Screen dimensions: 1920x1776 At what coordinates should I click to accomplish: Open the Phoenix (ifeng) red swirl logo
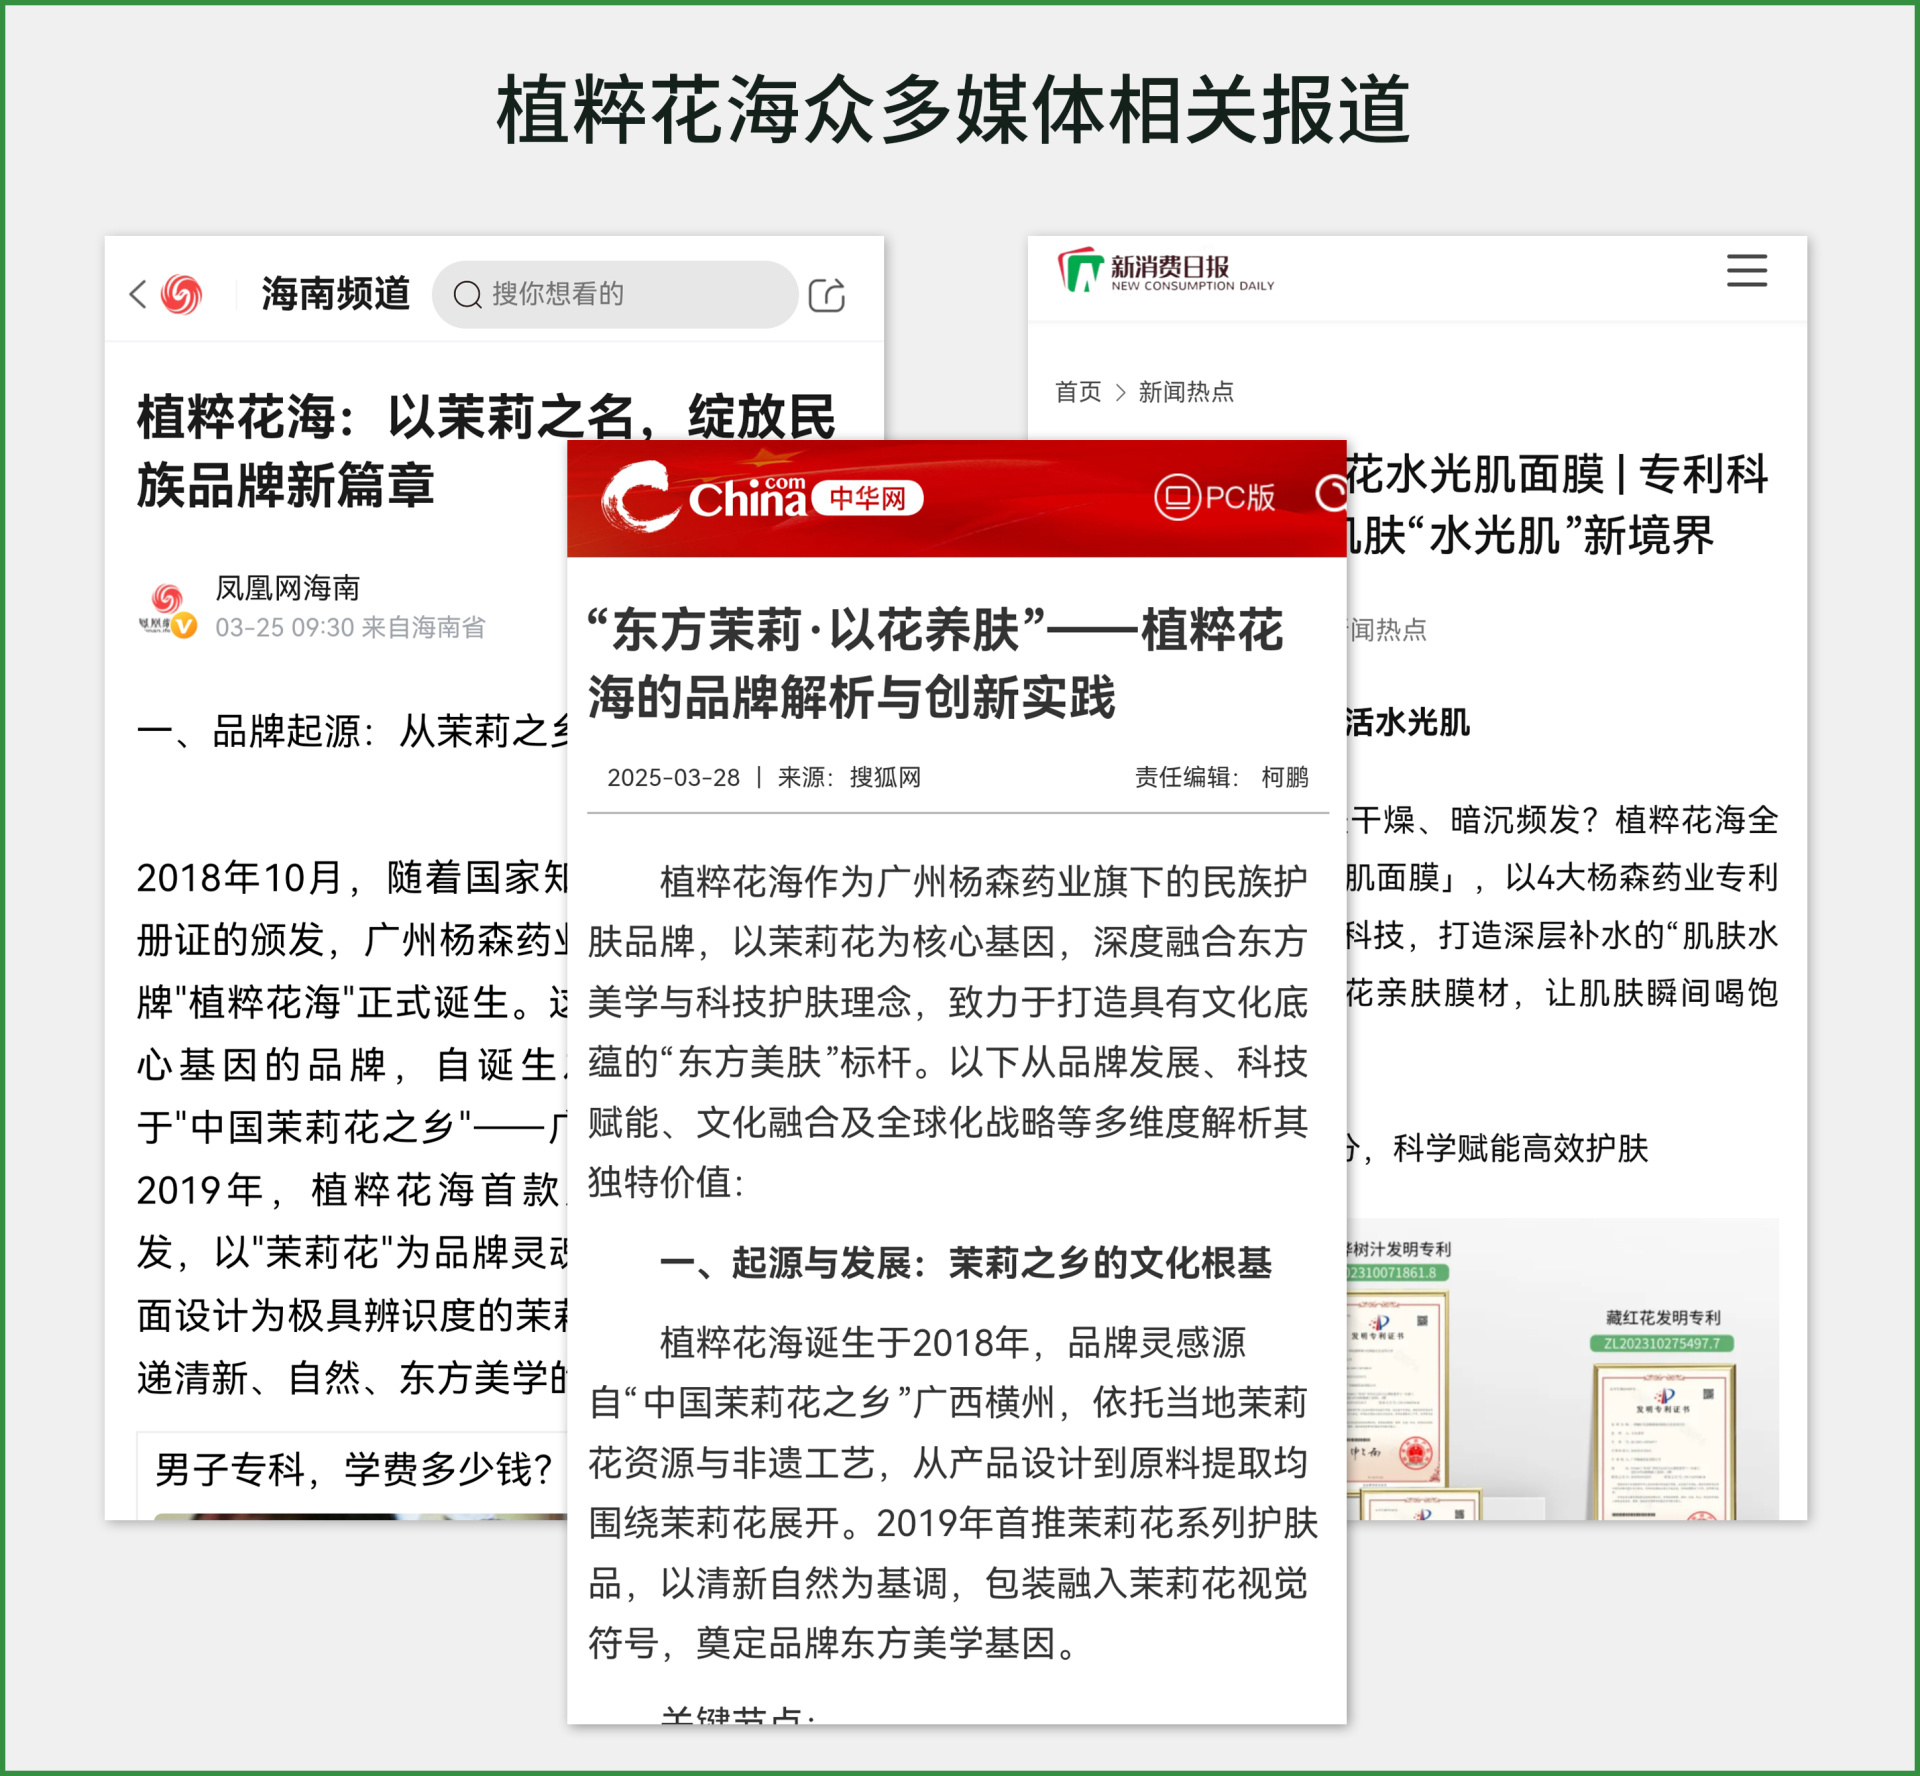181,294
